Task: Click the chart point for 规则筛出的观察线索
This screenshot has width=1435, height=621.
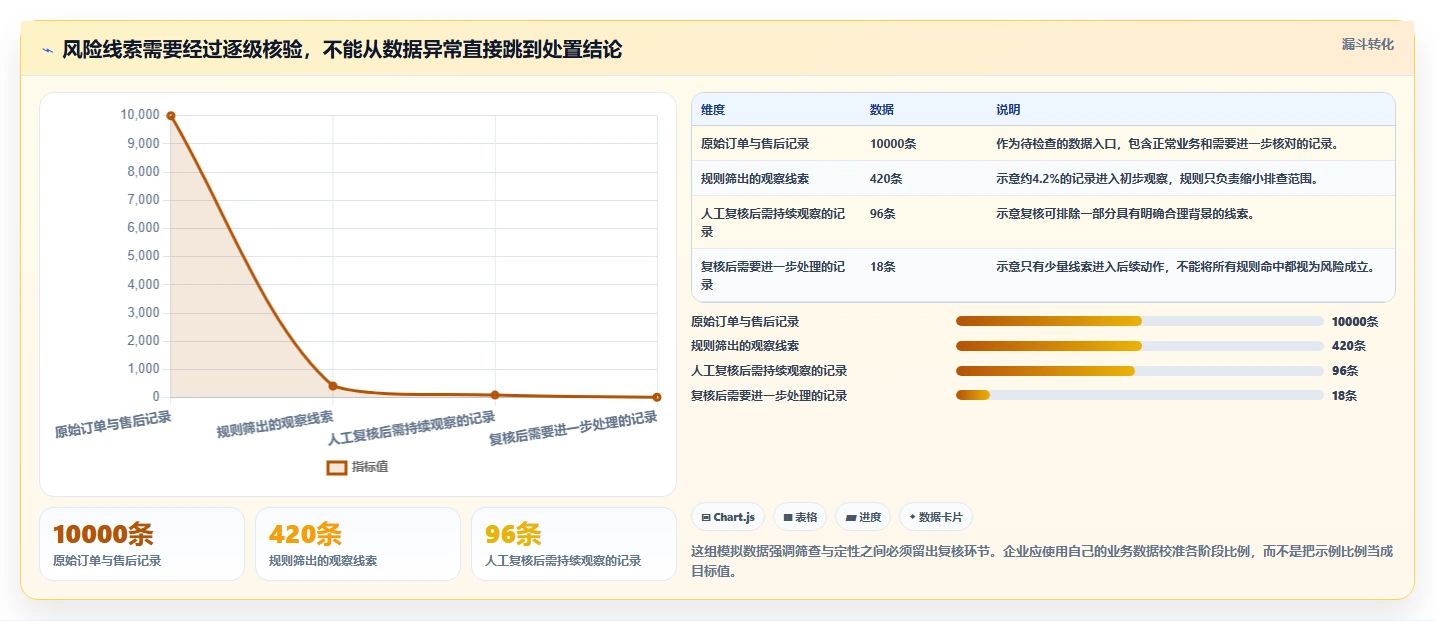Action: pos(333,386)
